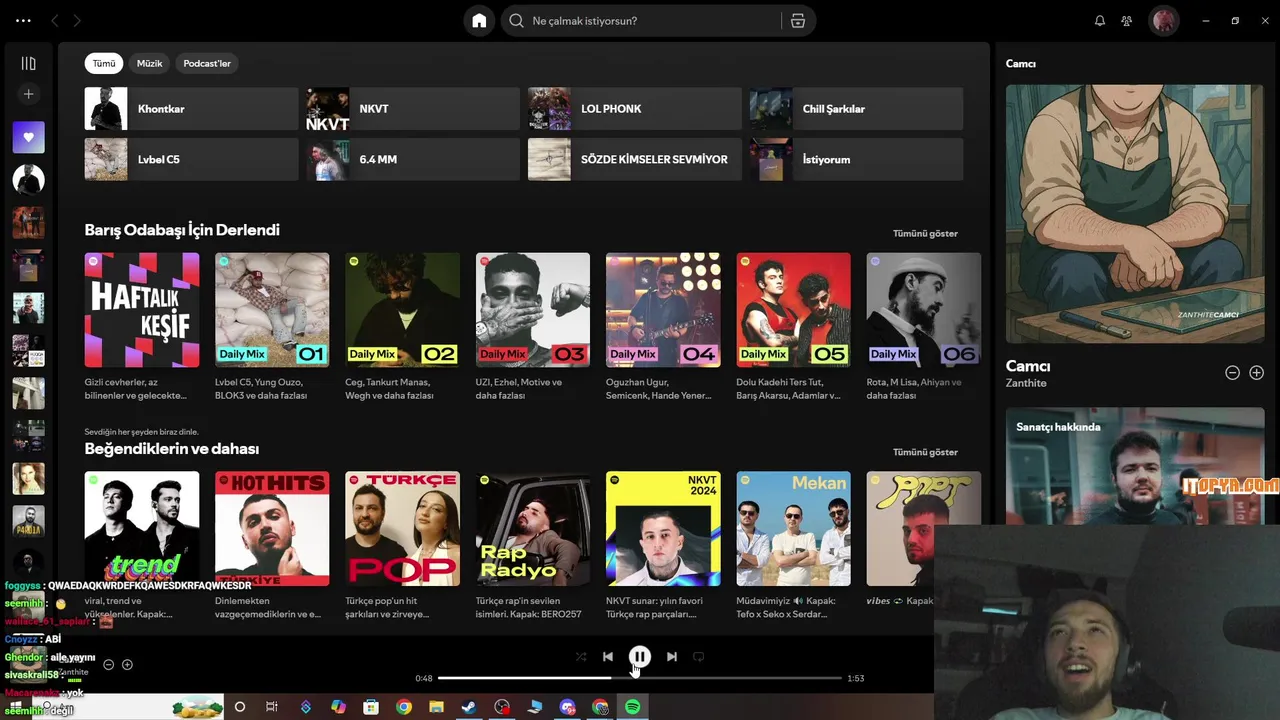Navigate forward with the right arrow
The image size is (1280, 720).
(77, 21)
